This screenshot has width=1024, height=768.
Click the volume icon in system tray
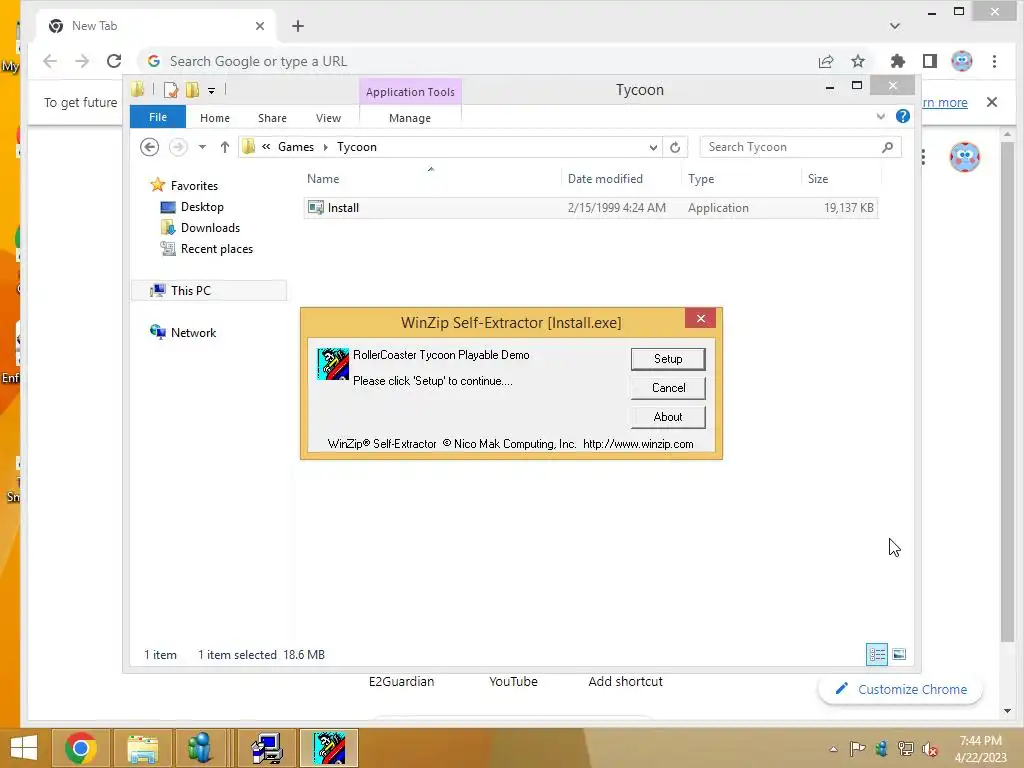[929, 748]
